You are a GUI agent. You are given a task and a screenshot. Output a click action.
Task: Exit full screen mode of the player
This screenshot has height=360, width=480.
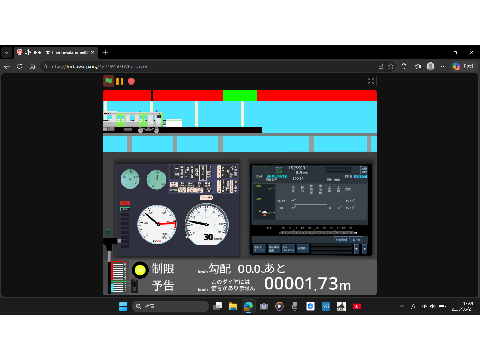(371, 81)
